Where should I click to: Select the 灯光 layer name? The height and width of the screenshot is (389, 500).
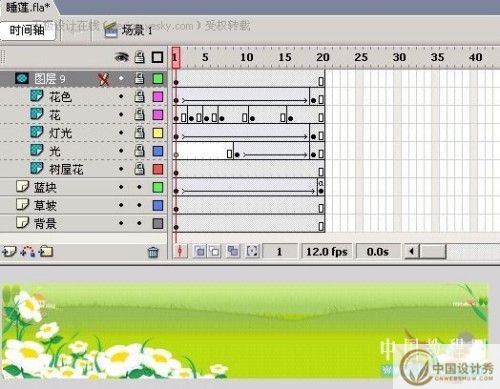click(60, 133)
